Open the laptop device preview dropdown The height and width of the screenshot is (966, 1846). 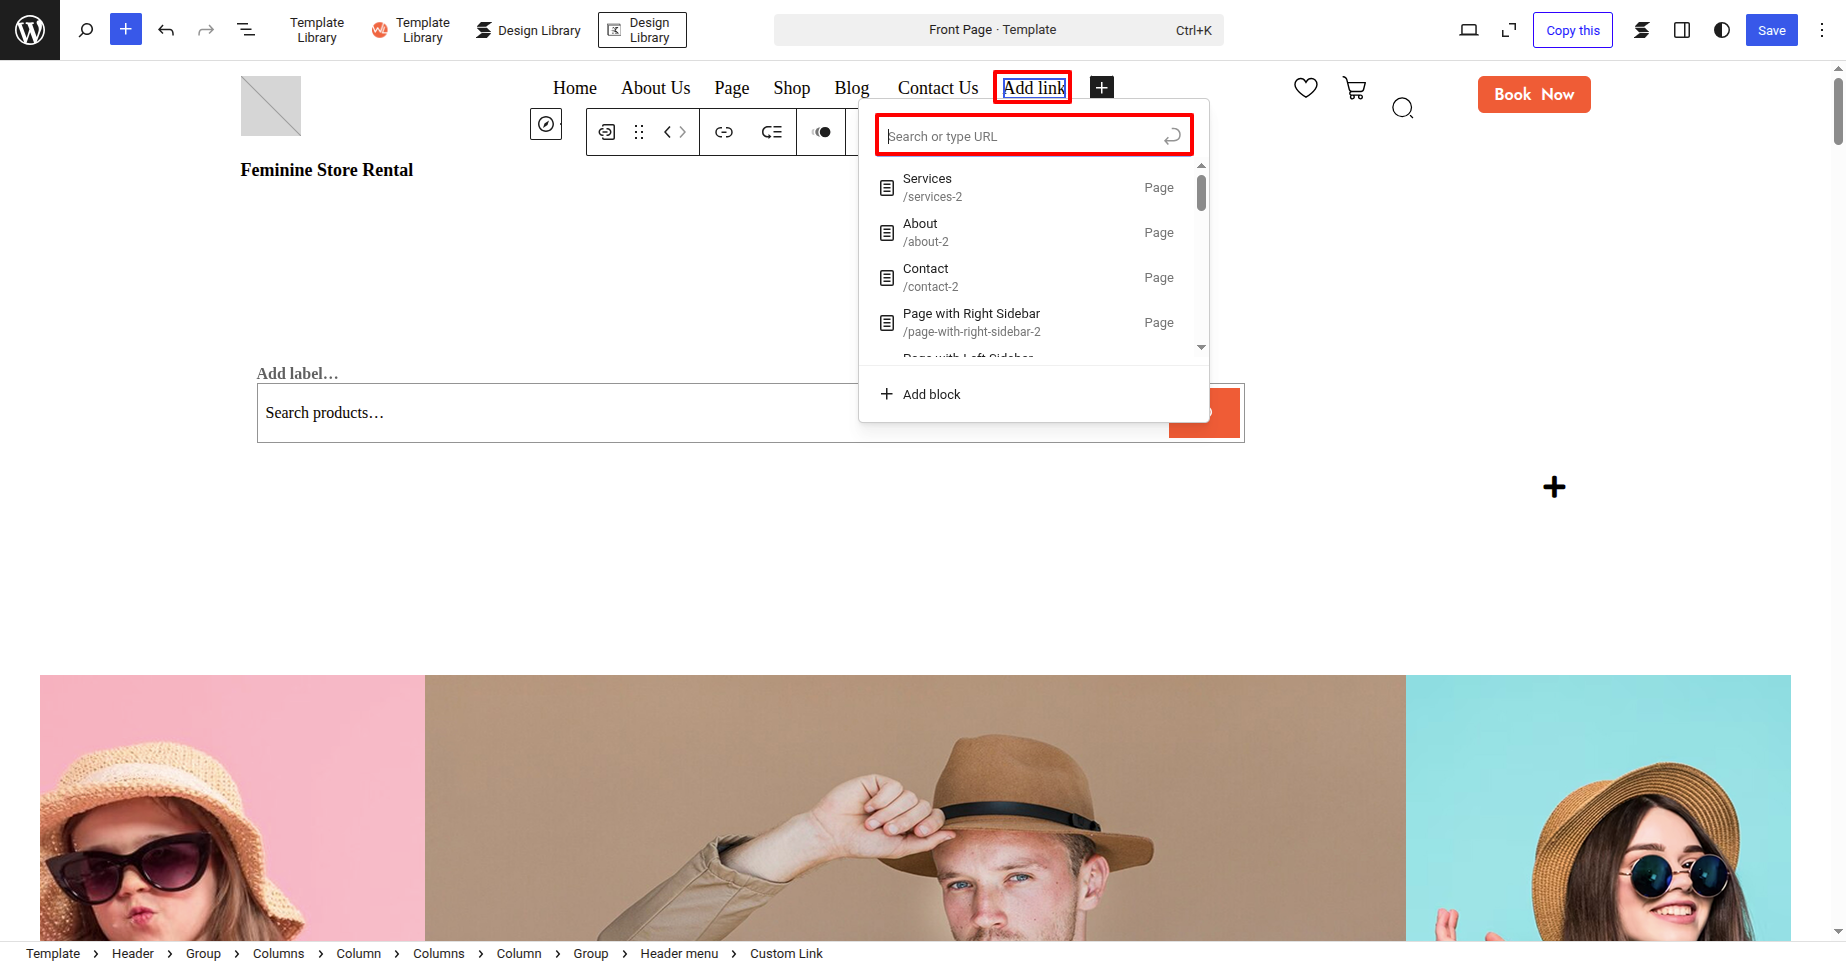click(x=1468, y=30)
